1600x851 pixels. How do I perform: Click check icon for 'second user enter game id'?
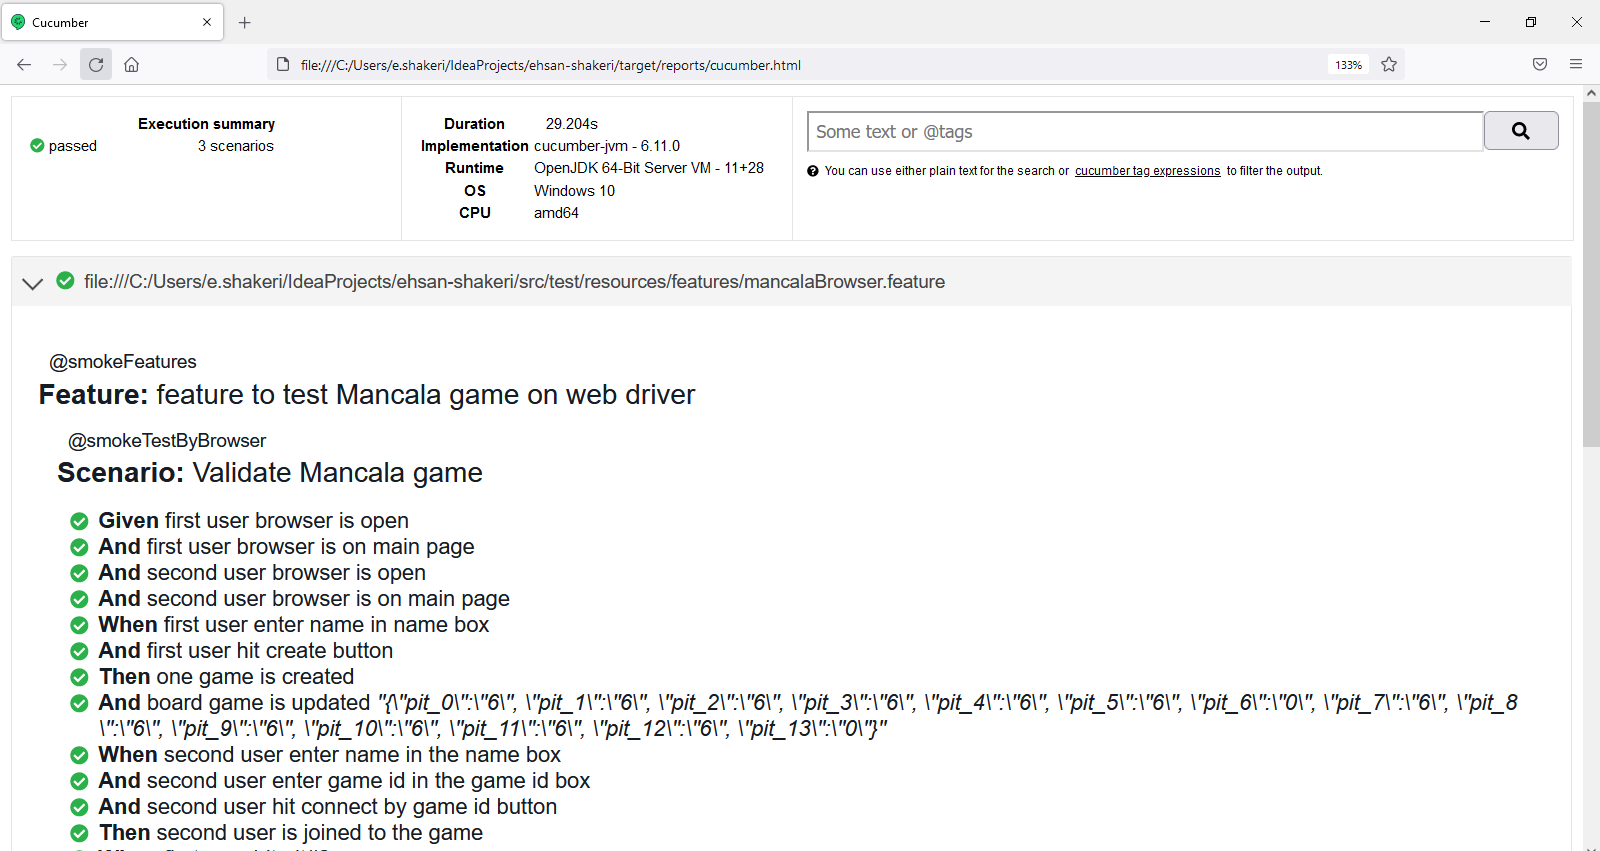(x=79, y=781)
